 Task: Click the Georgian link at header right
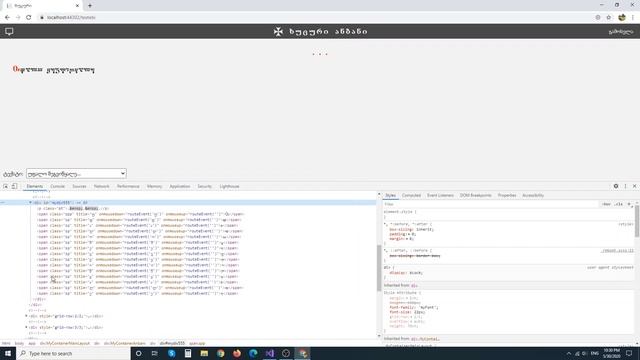(x=621, y=31)
